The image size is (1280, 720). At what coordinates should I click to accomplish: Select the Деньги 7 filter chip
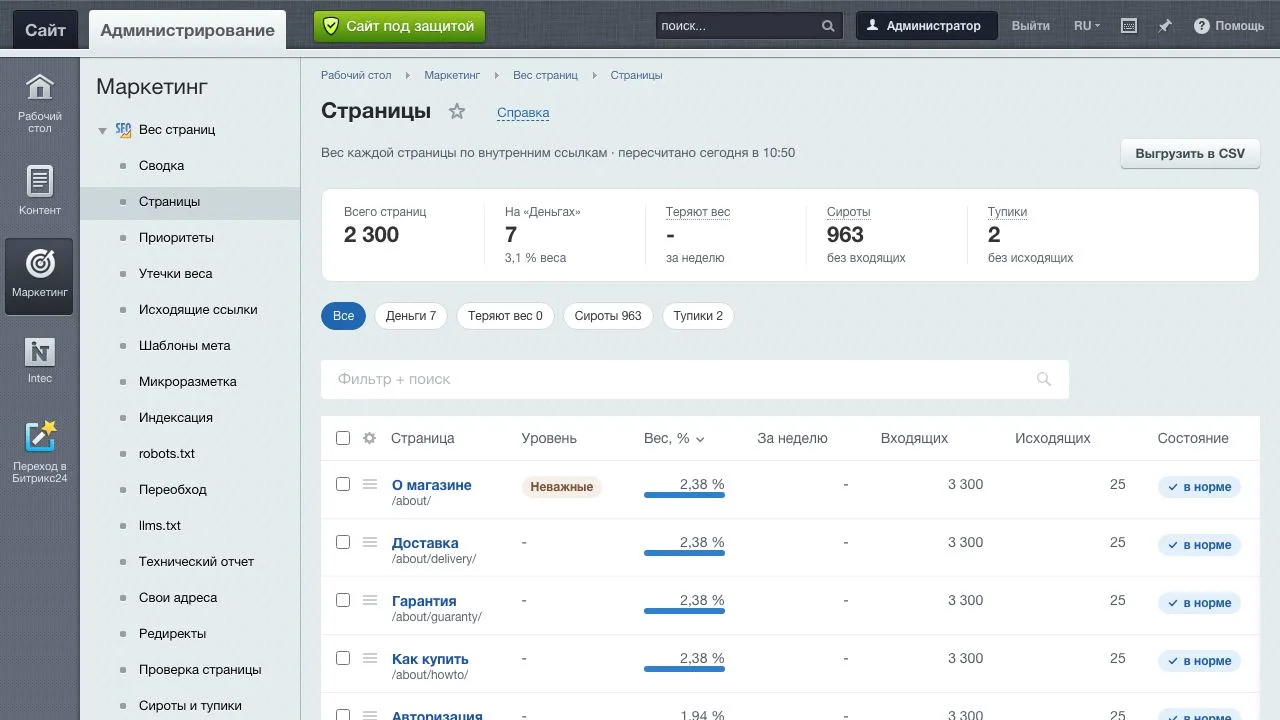[411, 316]
